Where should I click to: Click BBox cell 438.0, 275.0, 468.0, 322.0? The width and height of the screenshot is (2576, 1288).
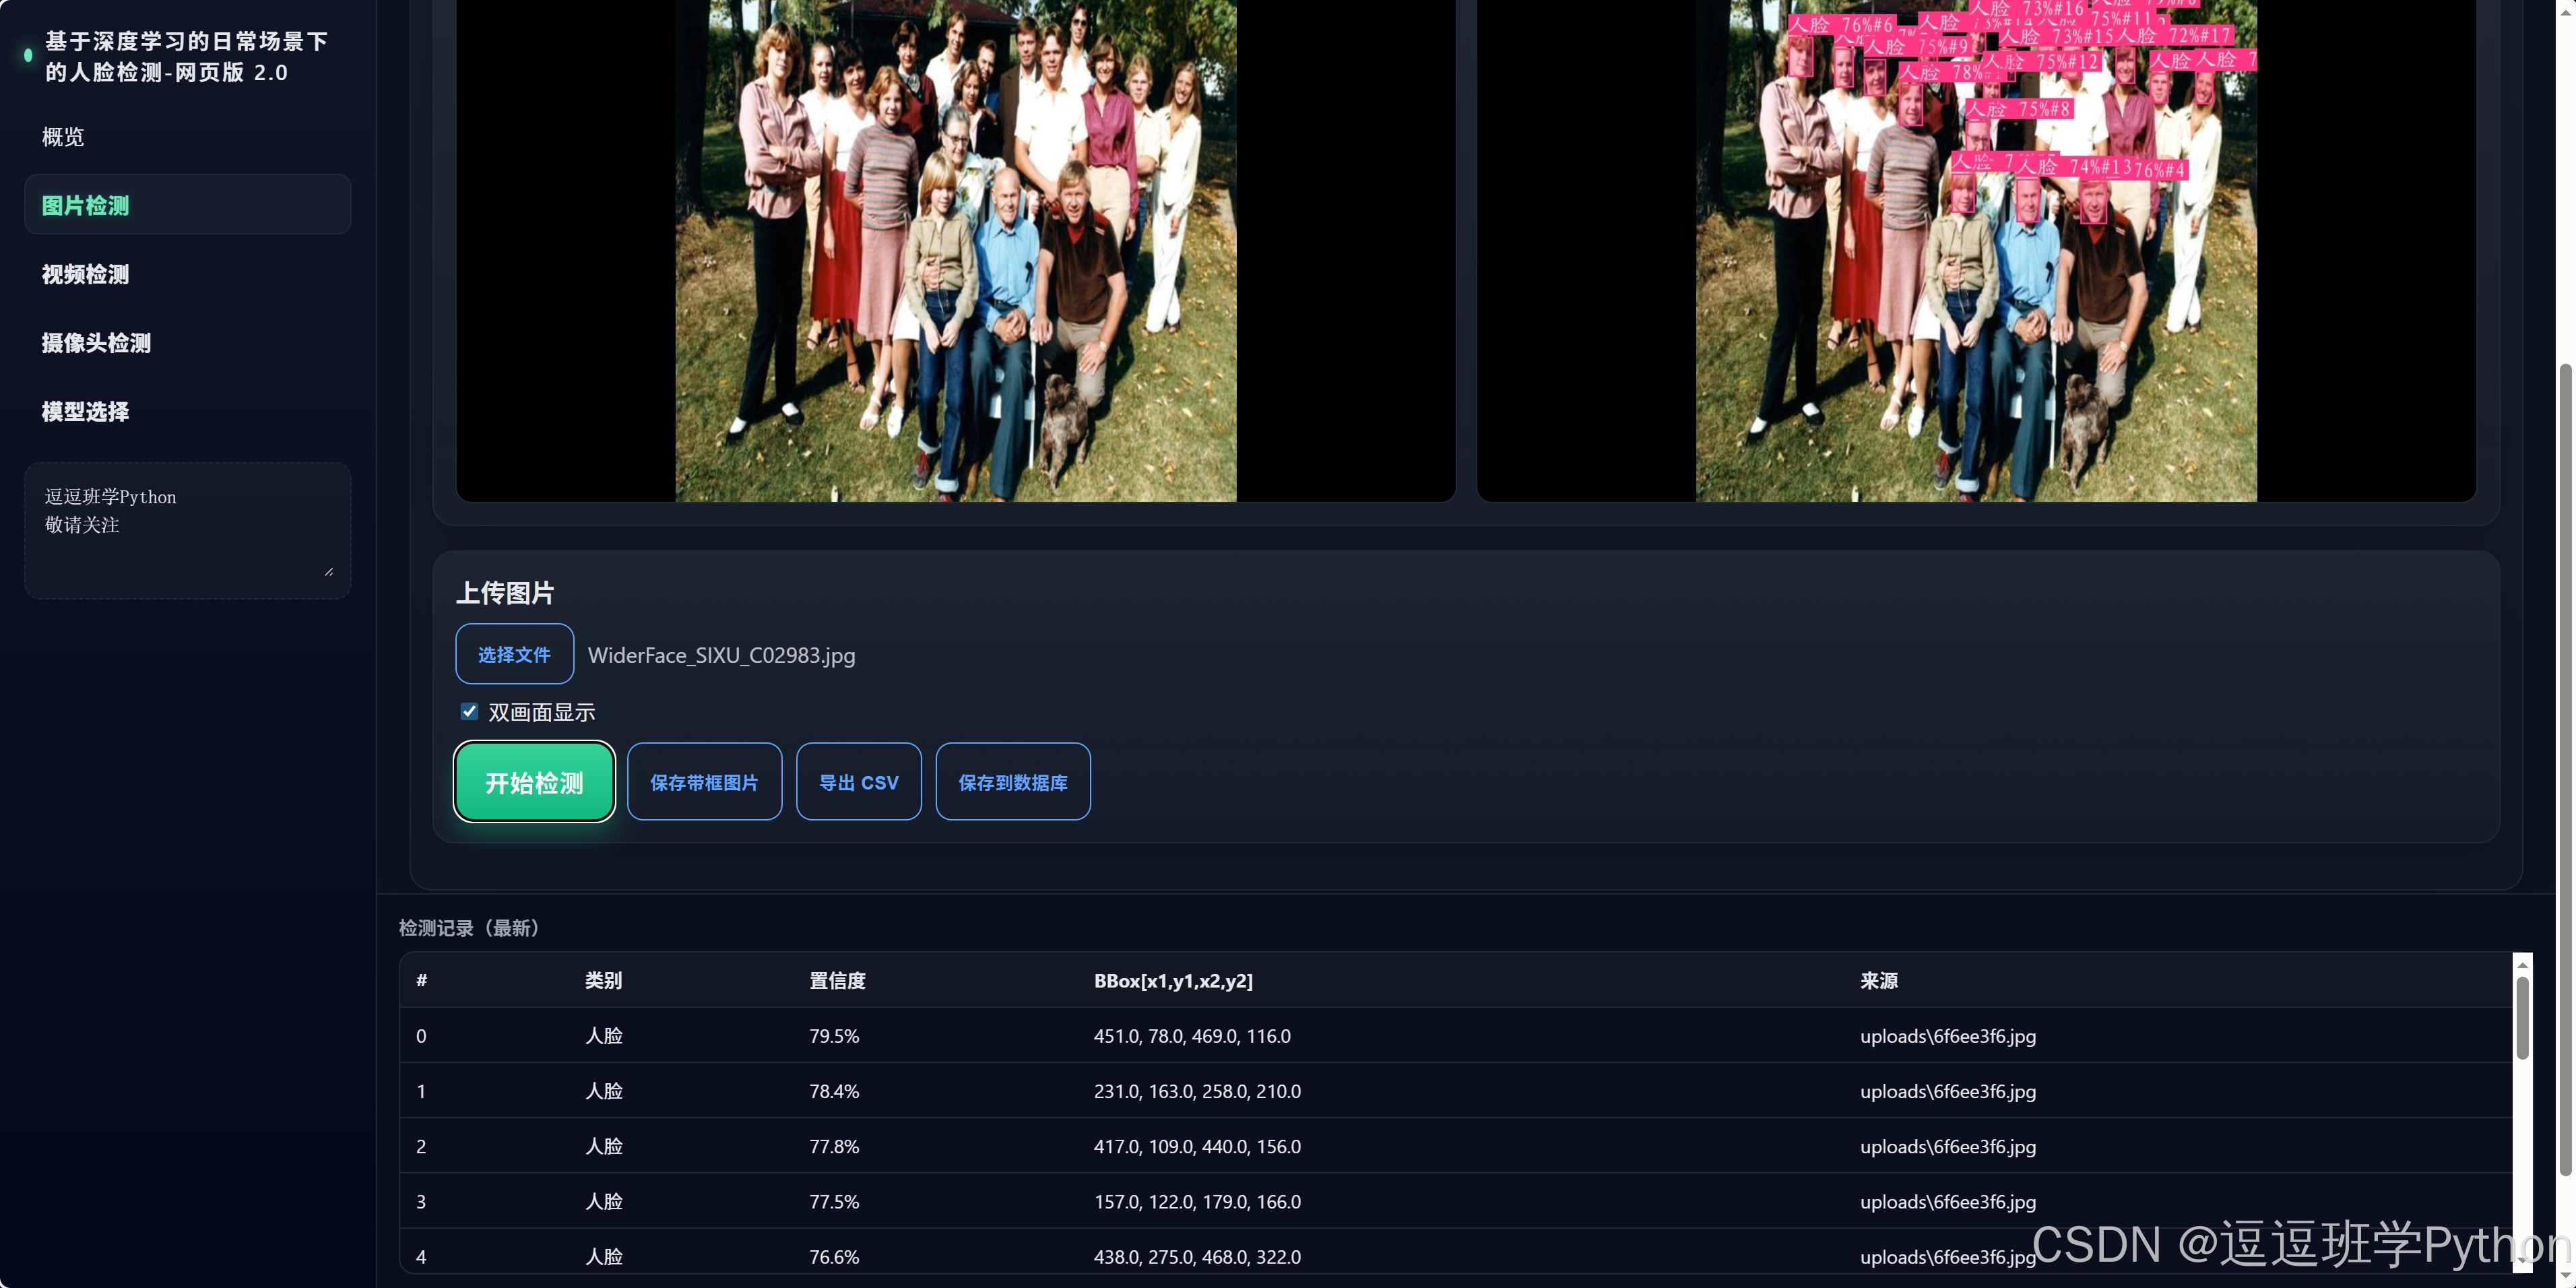coord(1197,1256)
